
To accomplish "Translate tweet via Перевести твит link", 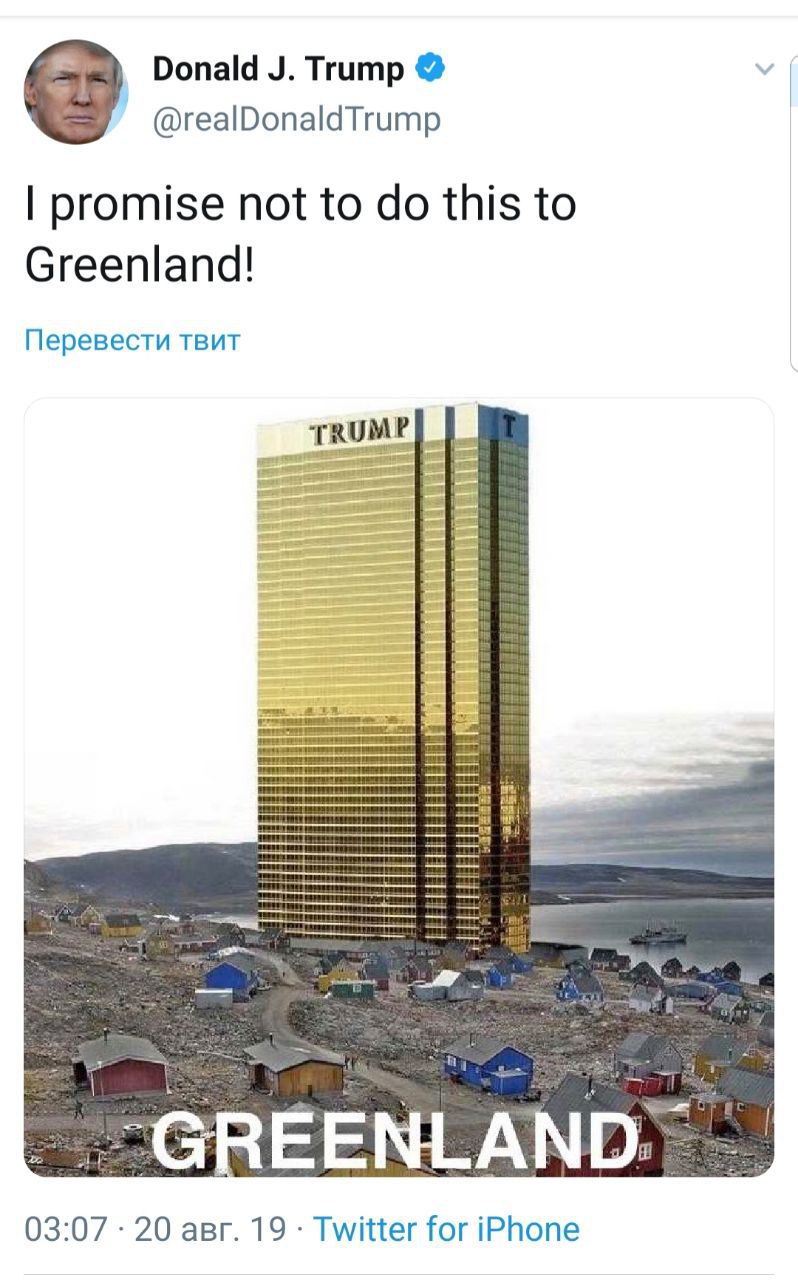I will [132, 340].
